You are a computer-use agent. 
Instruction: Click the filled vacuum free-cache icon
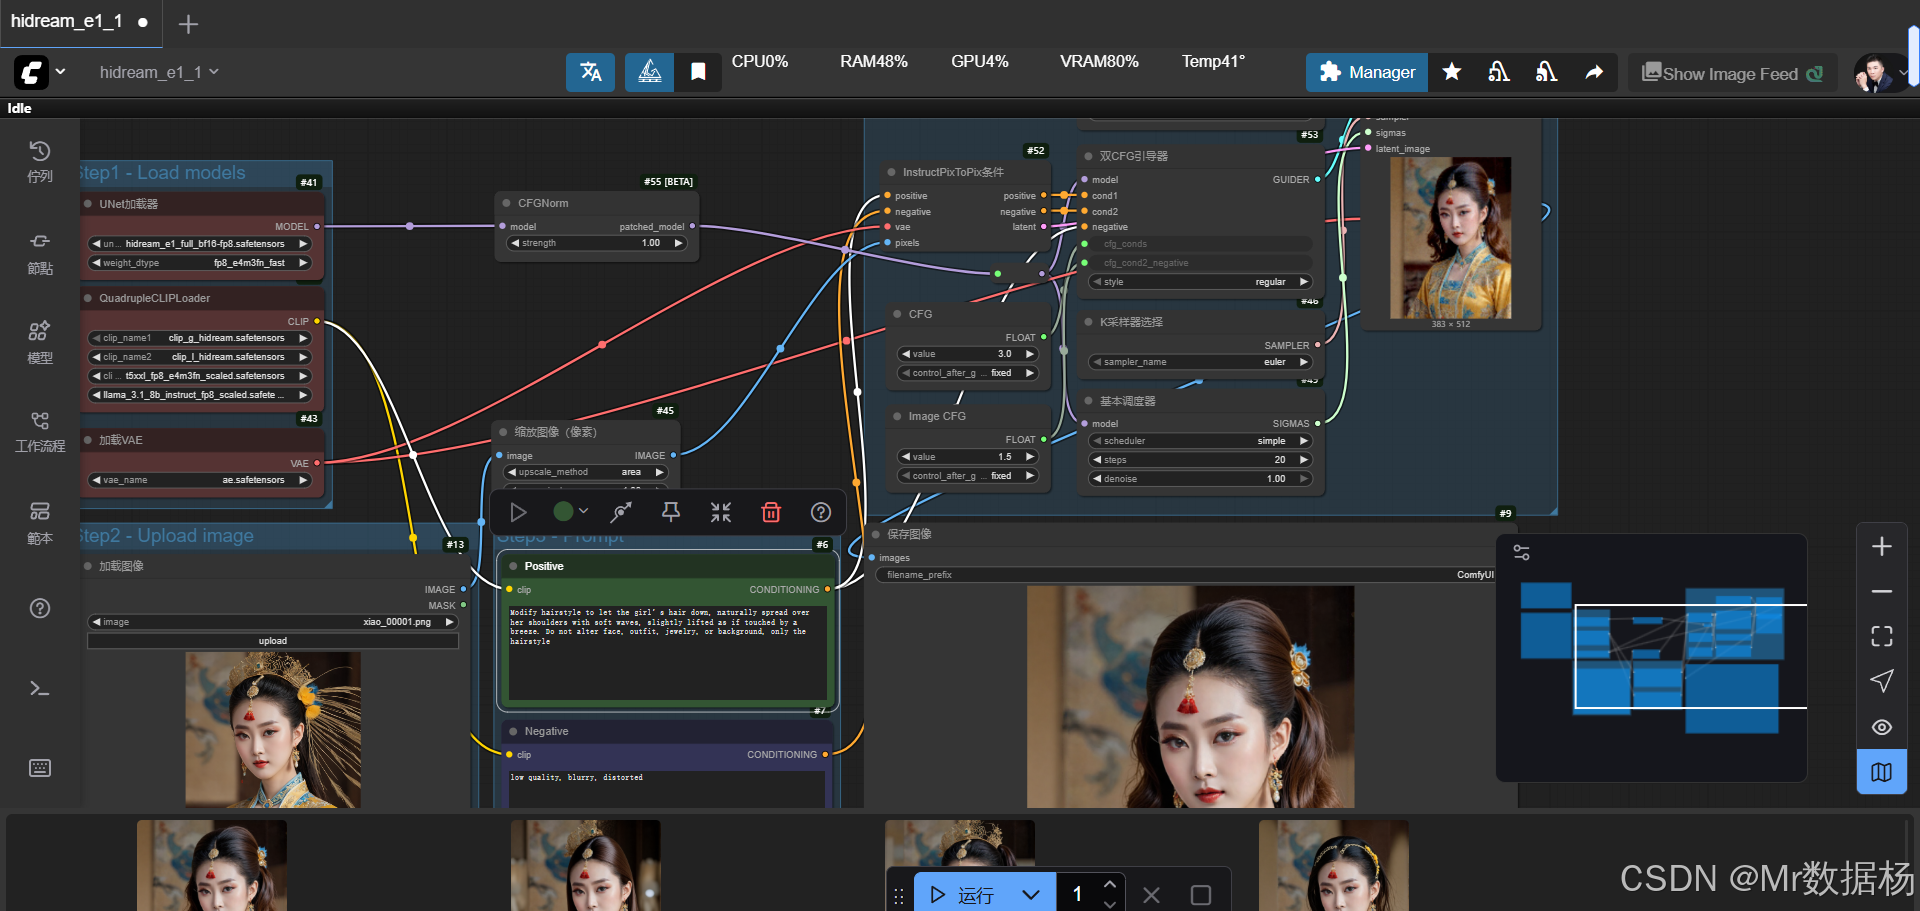[x=1546, y=72]
